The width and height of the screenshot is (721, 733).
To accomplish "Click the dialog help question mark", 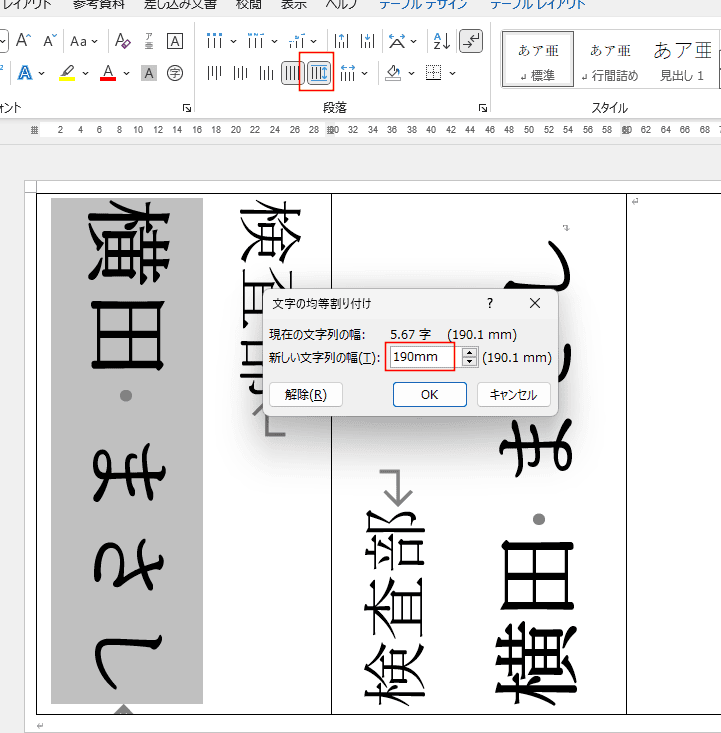I will [x=490, y=303].
